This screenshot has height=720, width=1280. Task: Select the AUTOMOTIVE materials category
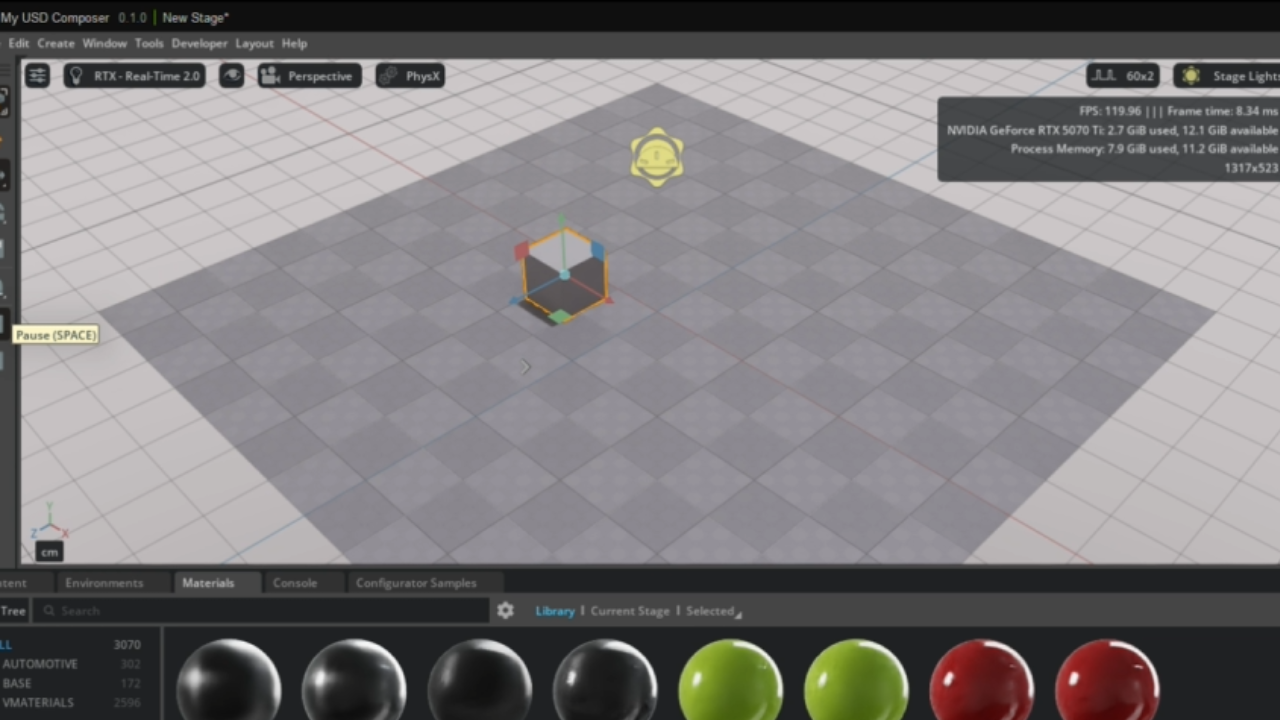[40, 664]
